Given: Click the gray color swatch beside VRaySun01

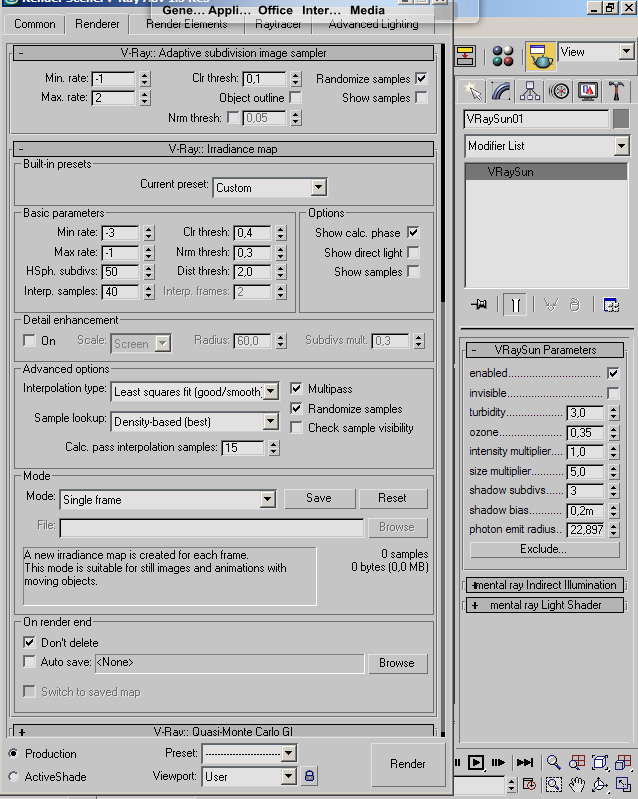Looking at the screenshot, I should point(621,119).
